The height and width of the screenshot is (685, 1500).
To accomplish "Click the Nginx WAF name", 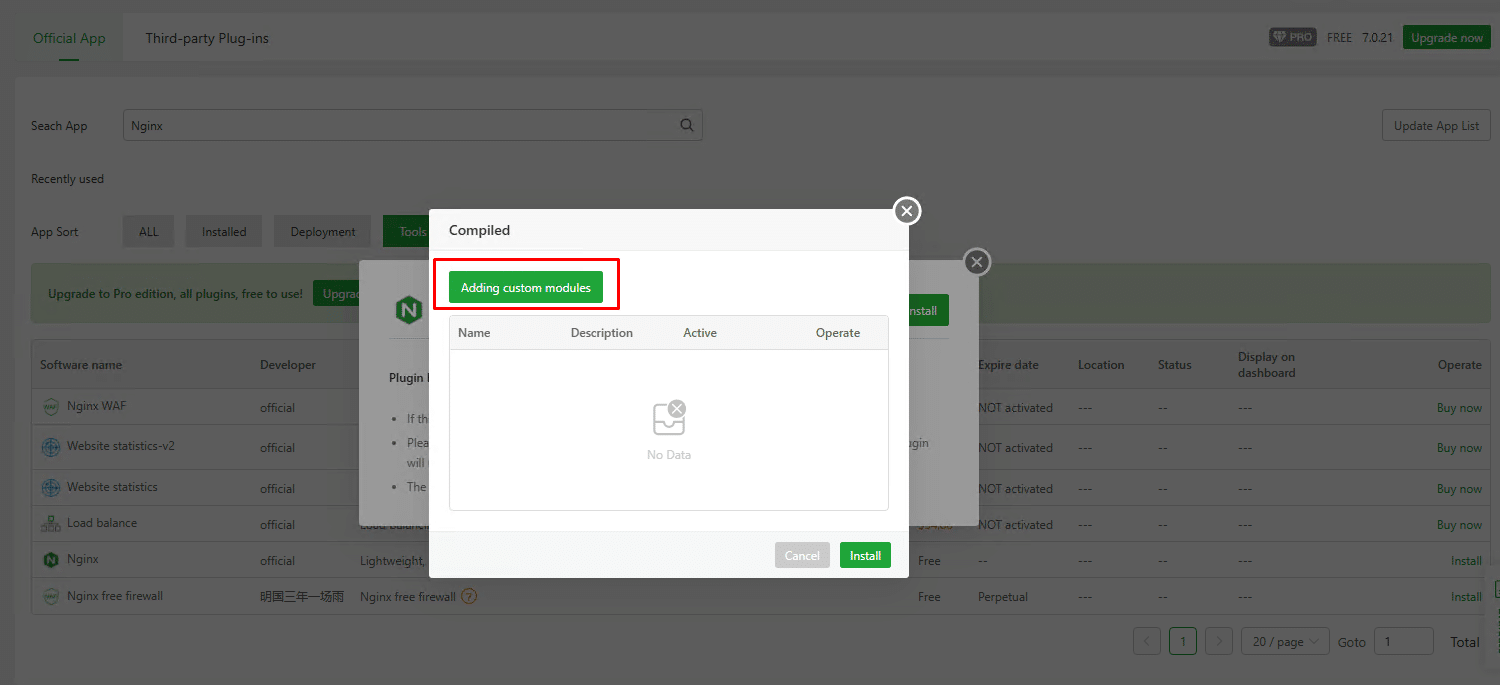I will pos(97,406).
